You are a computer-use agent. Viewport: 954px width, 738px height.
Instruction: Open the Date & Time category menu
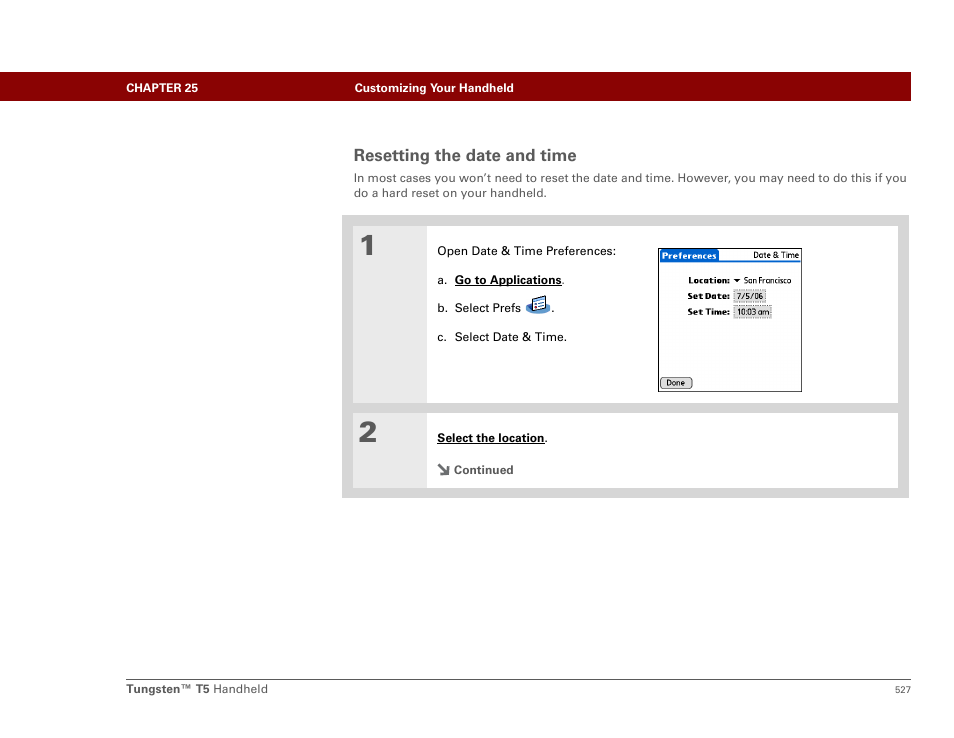(776, 255)
